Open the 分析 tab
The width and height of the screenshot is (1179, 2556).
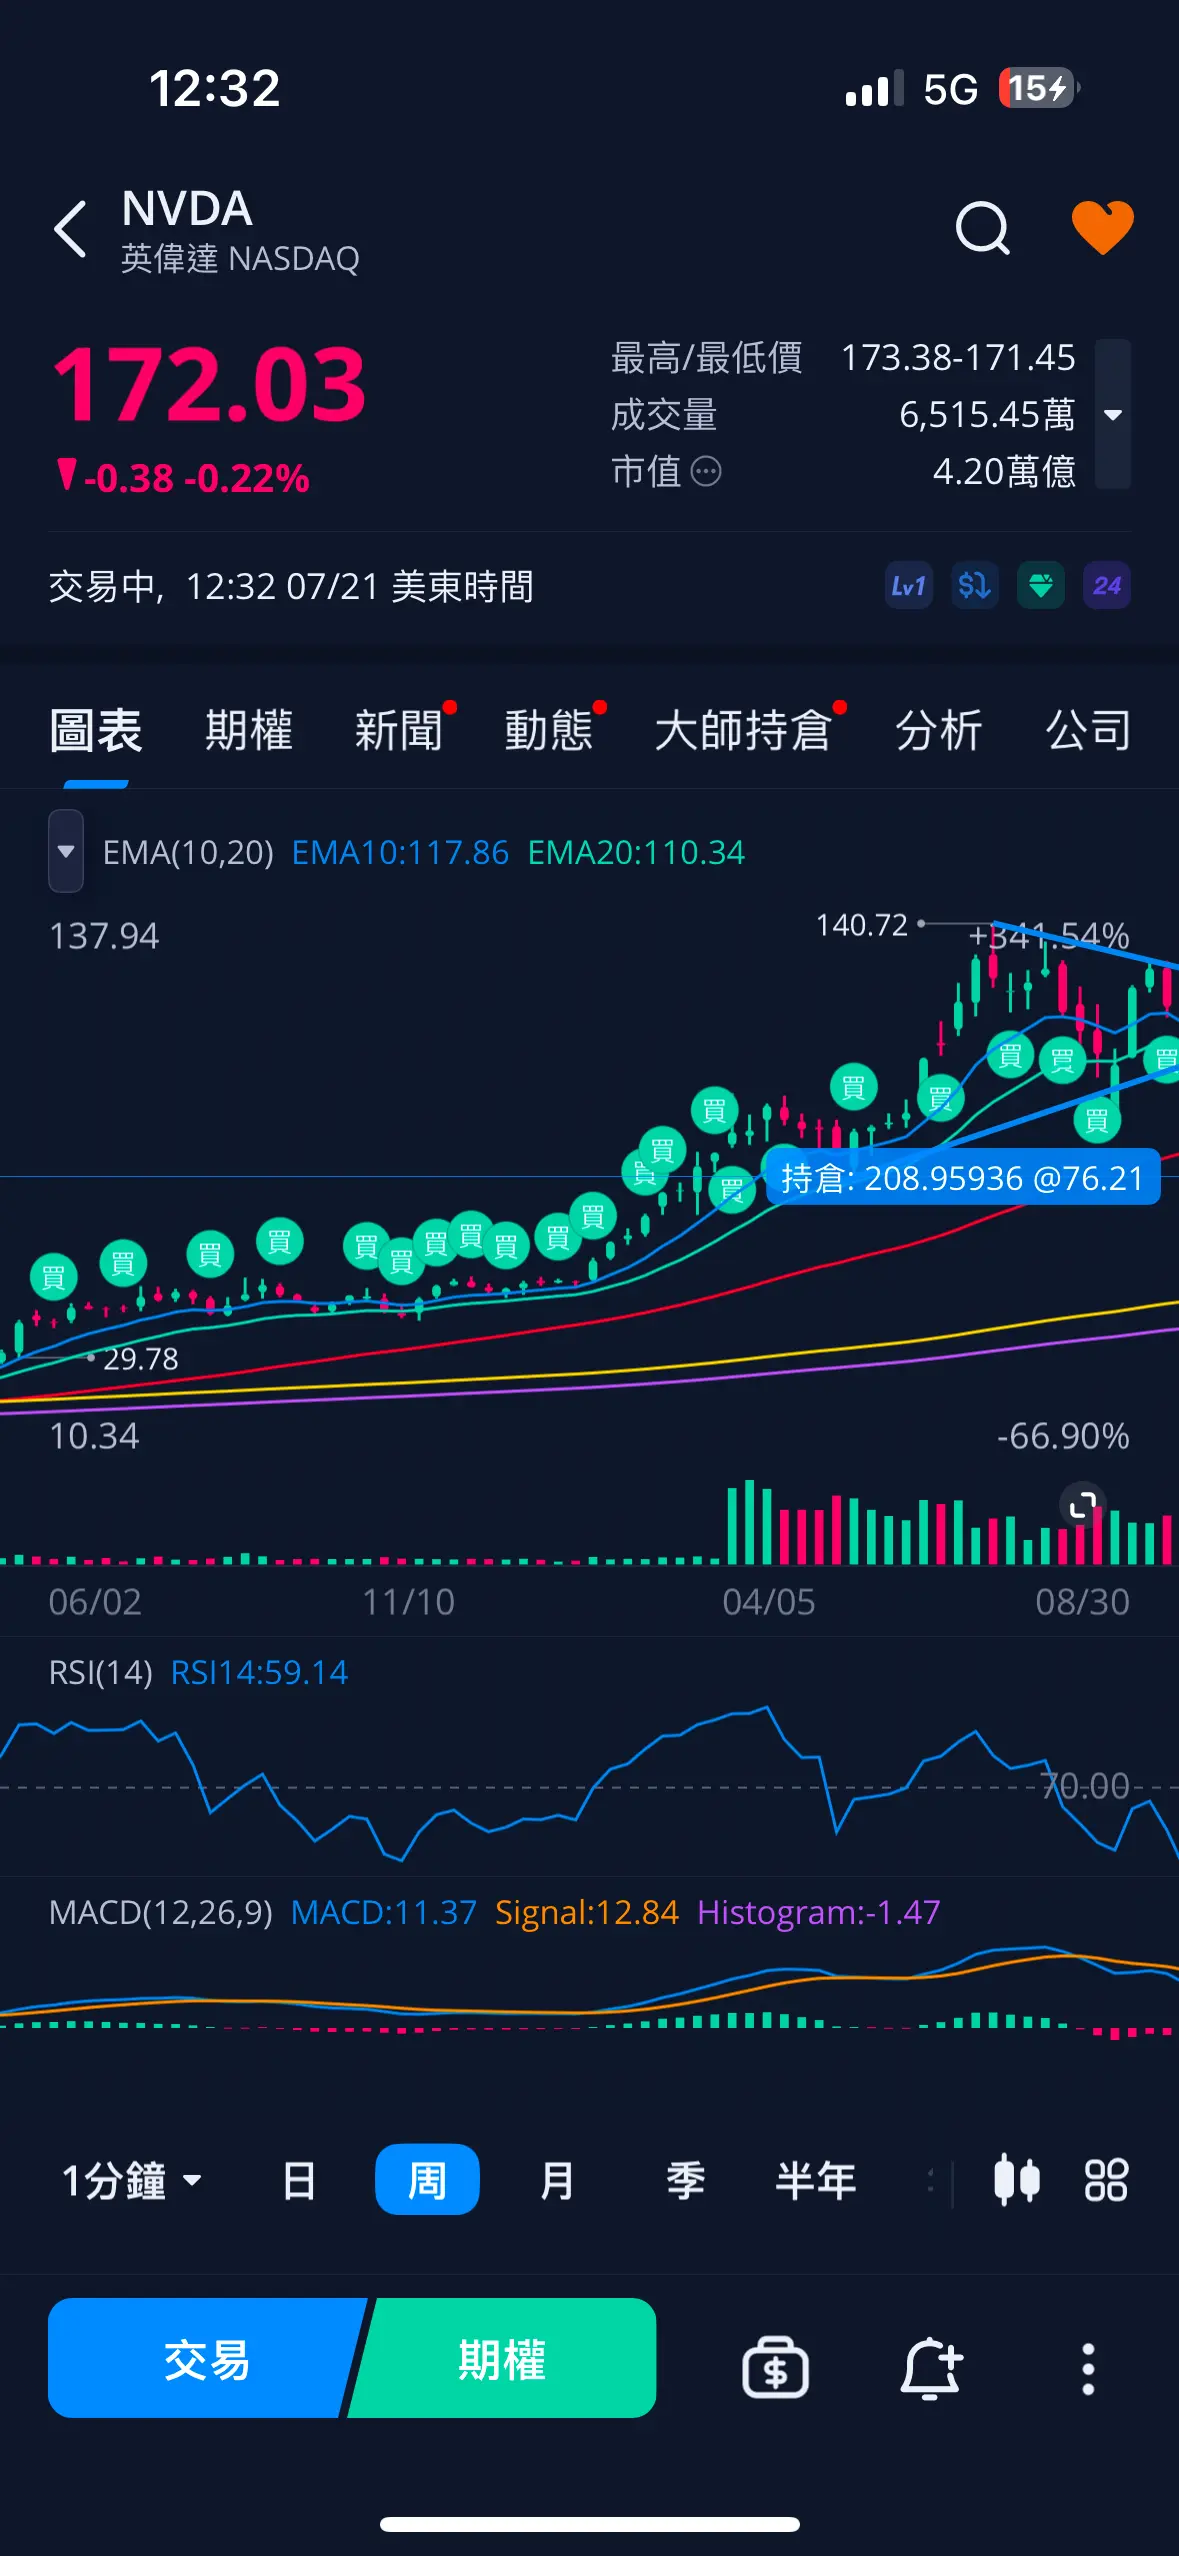939,731
